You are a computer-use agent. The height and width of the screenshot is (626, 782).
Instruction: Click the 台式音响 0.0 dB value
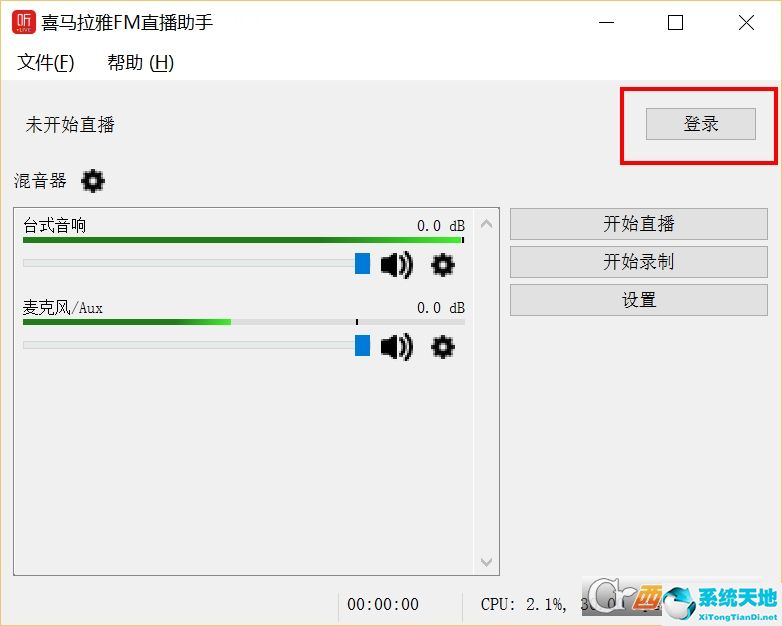[441, 226]
